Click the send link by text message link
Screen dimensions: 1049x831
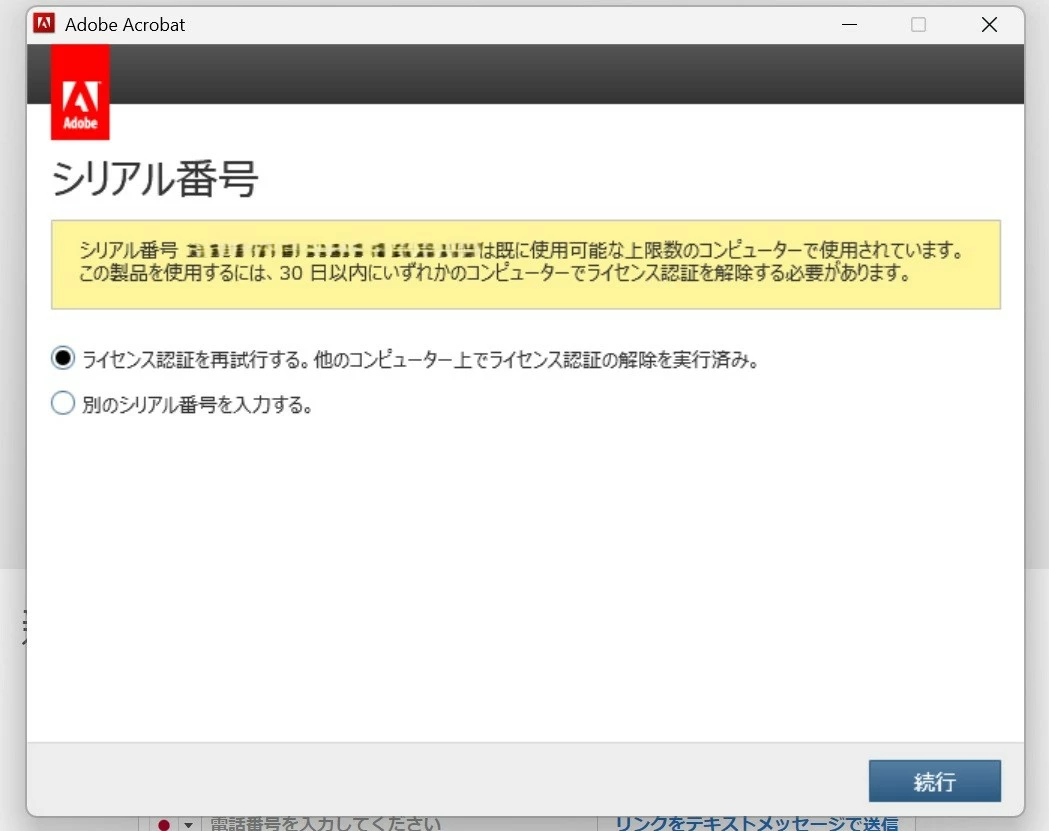756,824
